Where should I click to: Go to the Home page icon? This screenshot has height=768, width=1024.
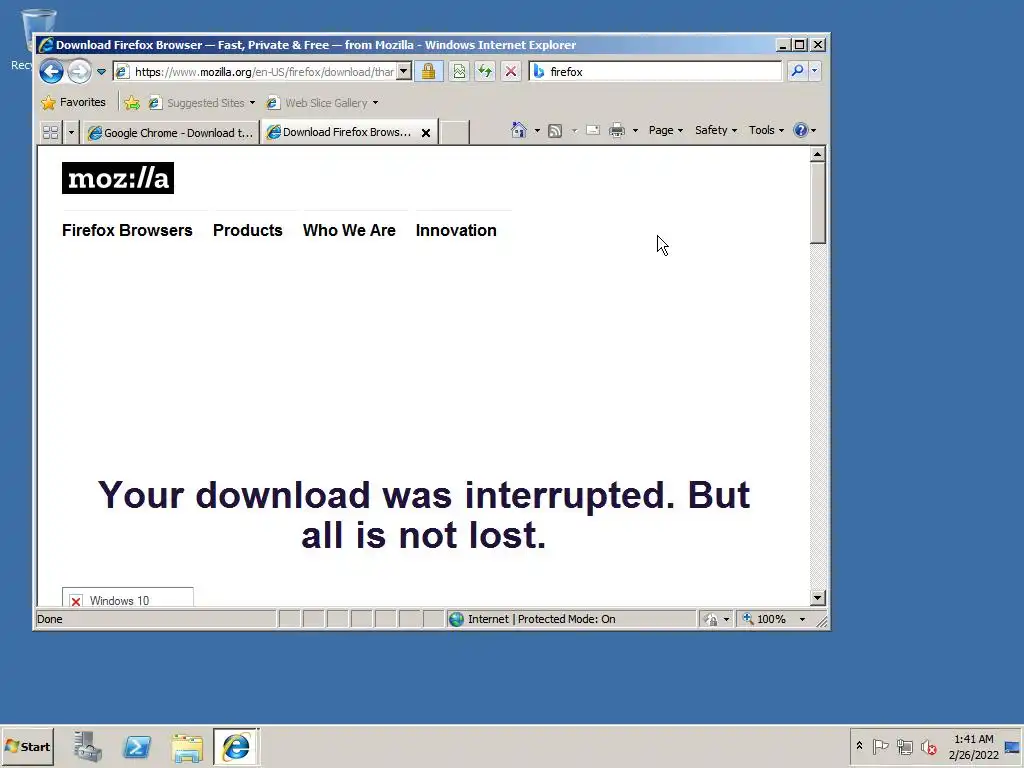tap(519, 130)
